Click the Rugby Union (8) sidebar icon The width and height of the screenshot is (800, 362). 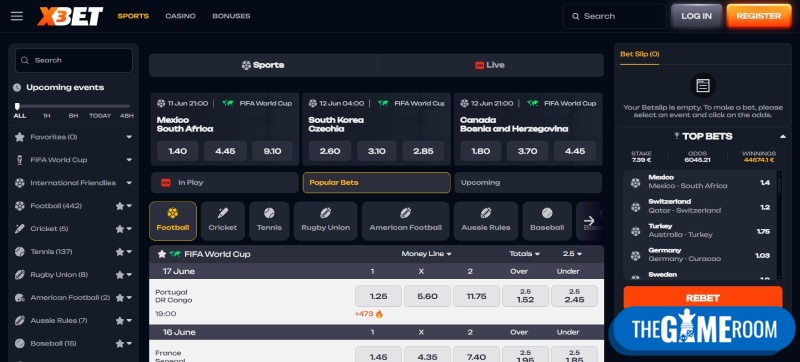tap(20, 275)
